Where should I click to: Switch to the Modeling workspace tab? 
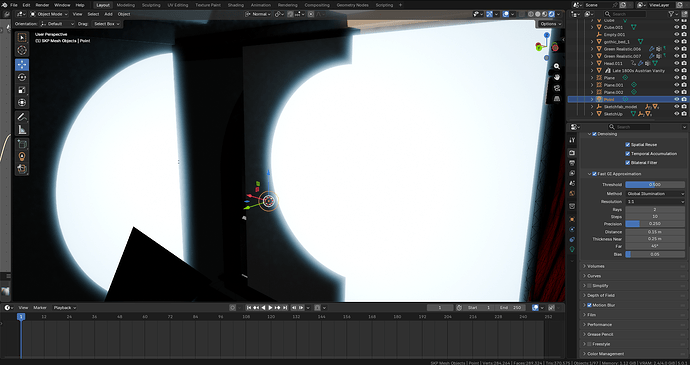click(x=126, y=5)
